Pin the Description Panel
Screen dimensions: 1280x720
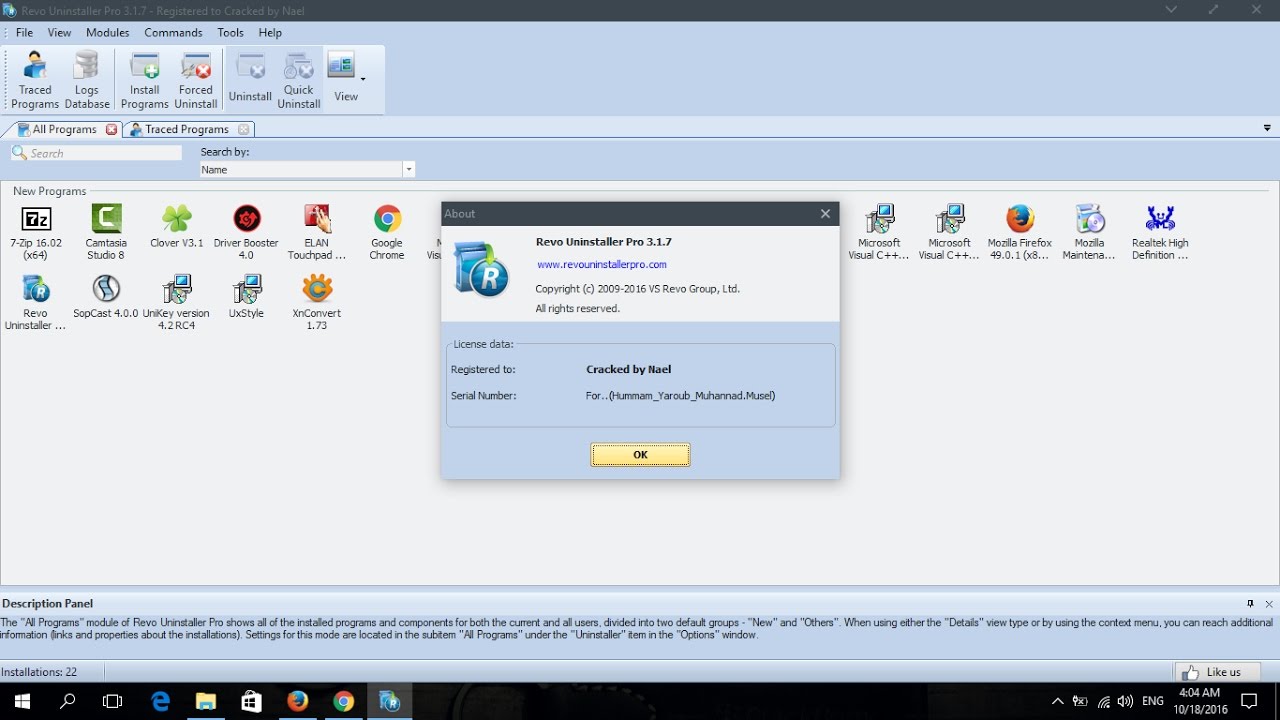(x=1250, y=604)
